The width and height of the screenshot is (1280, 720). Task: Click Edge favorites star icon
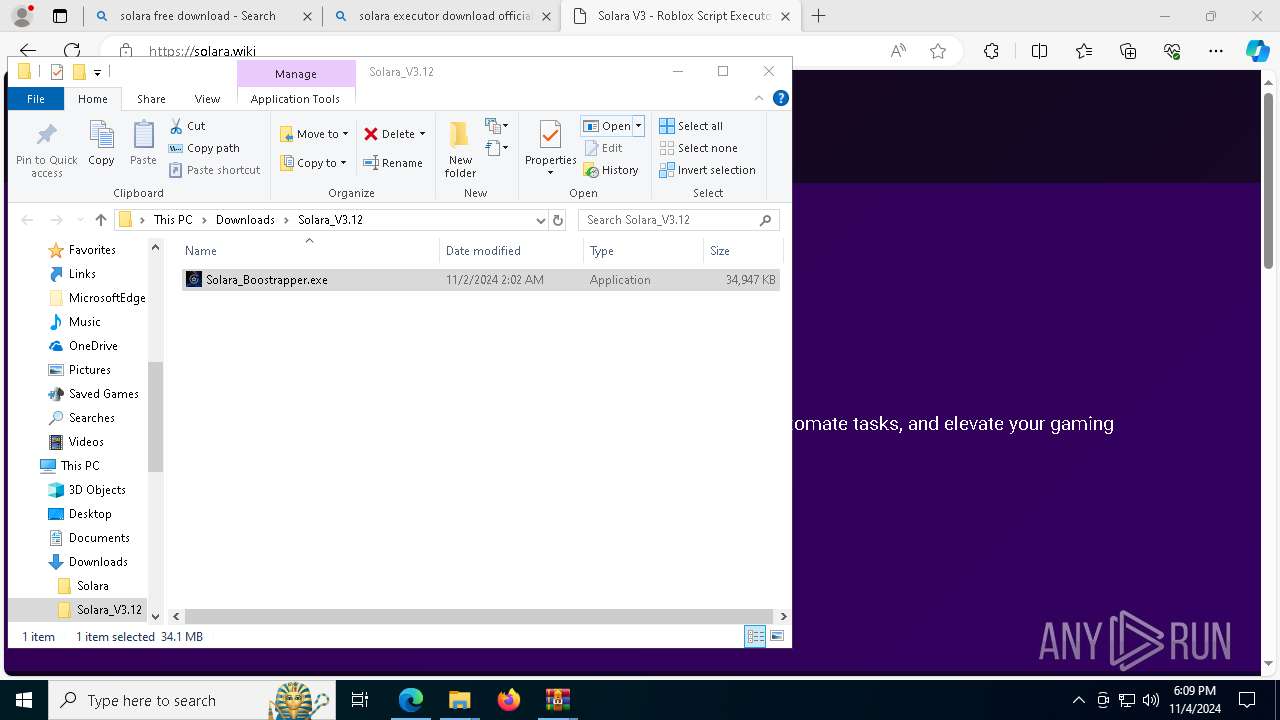[938, 51]
